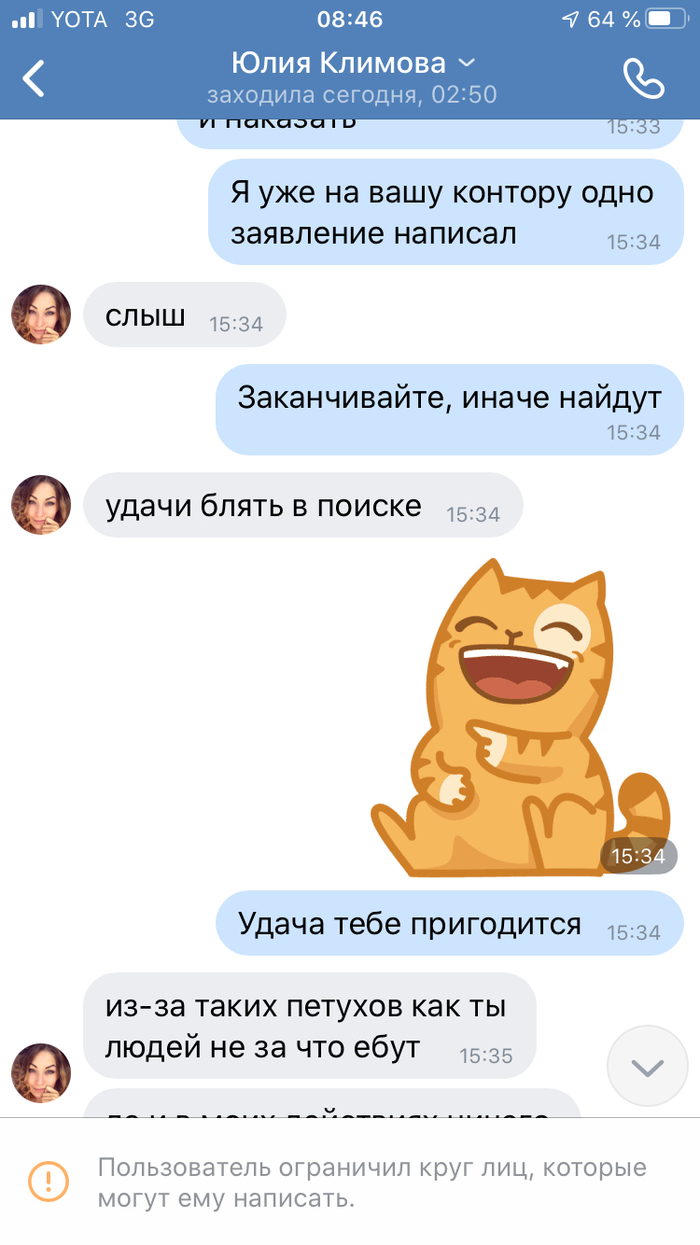The image size is (700, 1245).
Task: Open the avatar next to the 'из-за таких петухов' message
Action: [41, 1073]
